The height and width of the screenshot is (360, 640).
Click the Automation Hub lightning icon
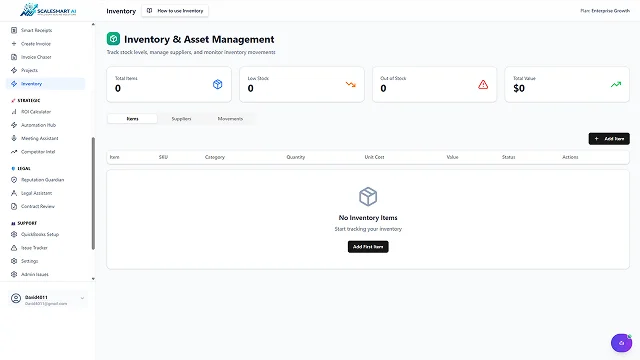click(14, 125)
